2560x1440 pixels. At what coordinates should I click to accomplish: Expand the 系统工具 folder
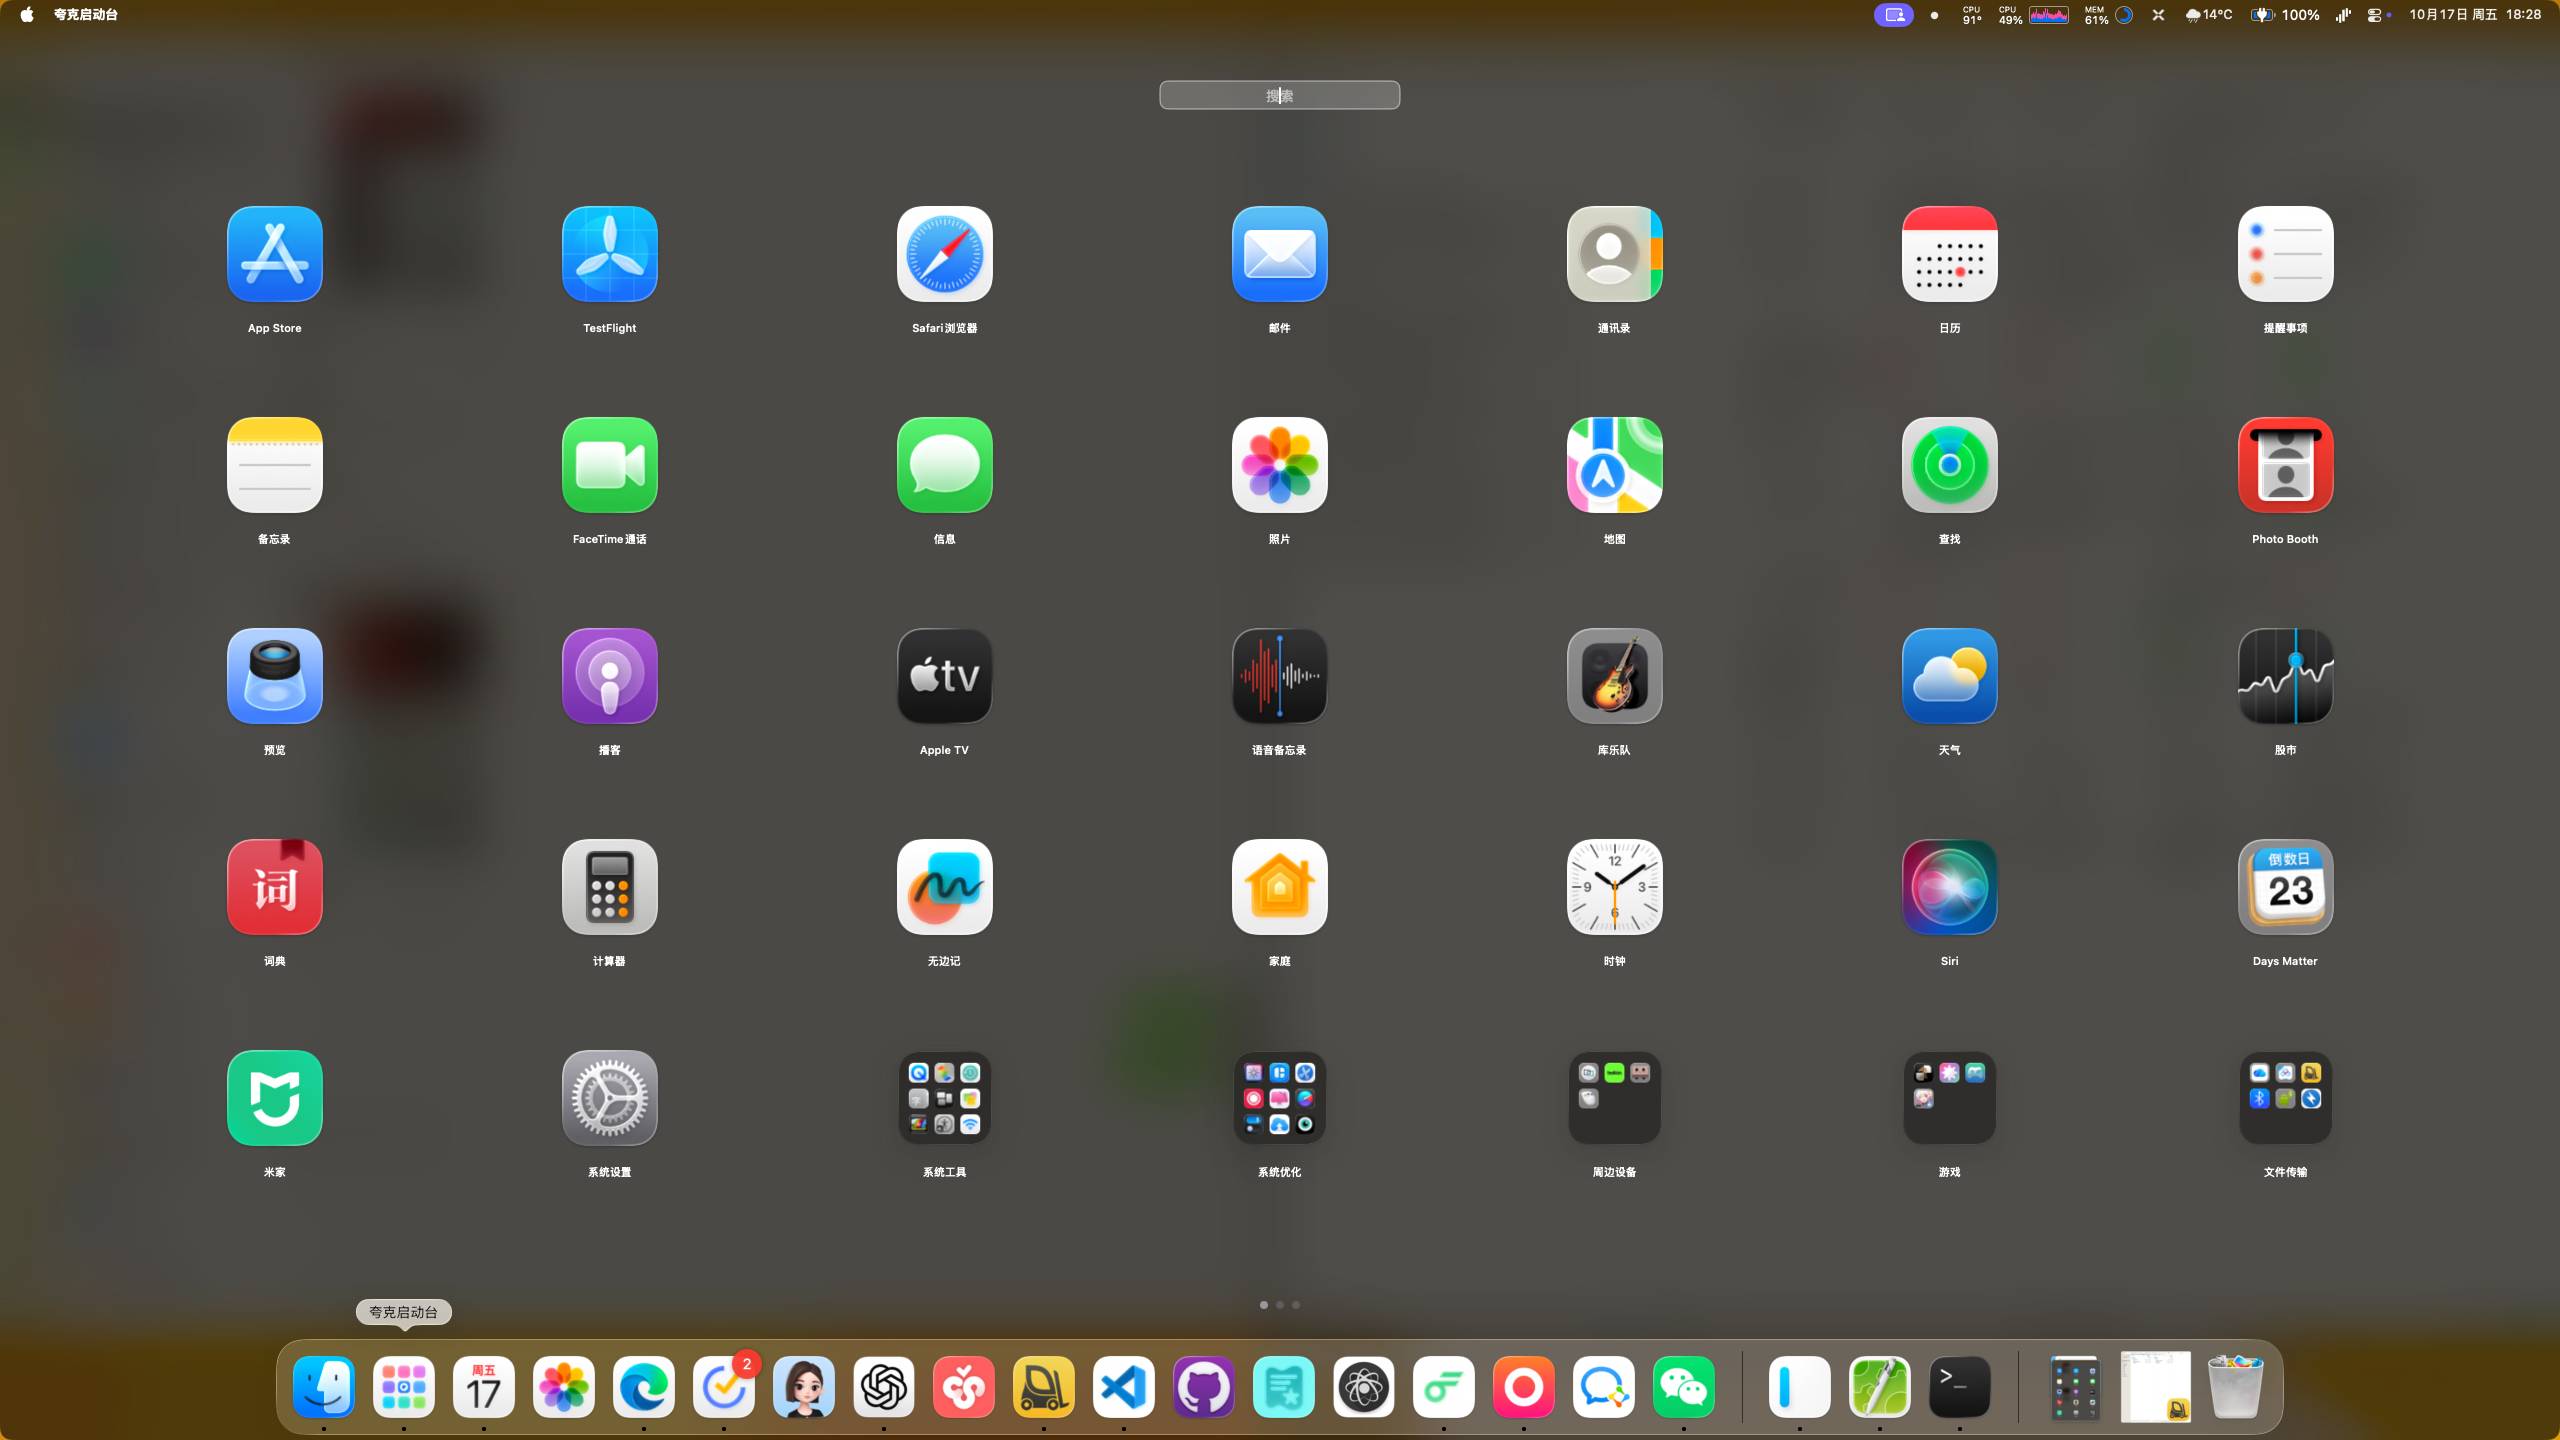click(944, 1098)
